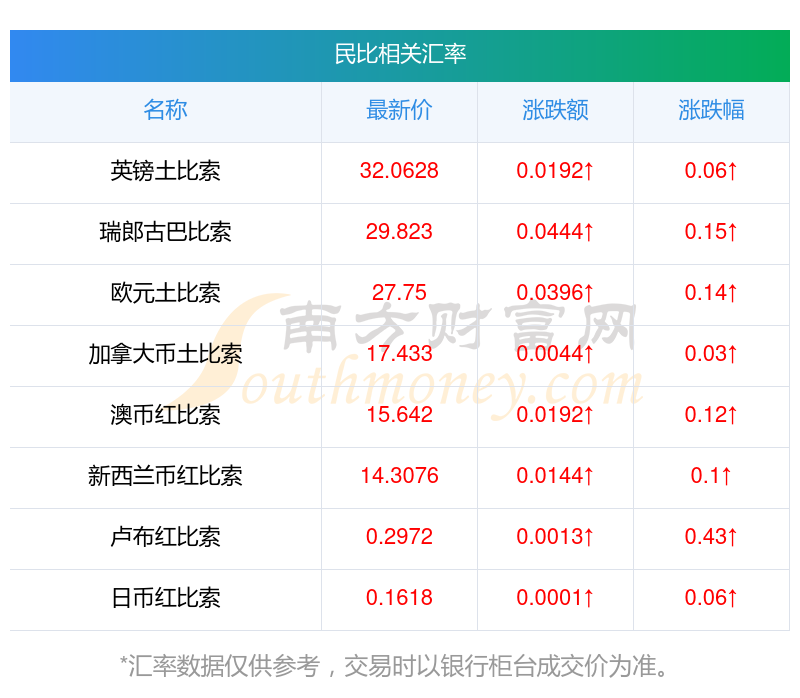The height and width of the screenshot is (698, 800).
Task: Click the 澳币红比索 row name
Action: [x=165, y=415]
